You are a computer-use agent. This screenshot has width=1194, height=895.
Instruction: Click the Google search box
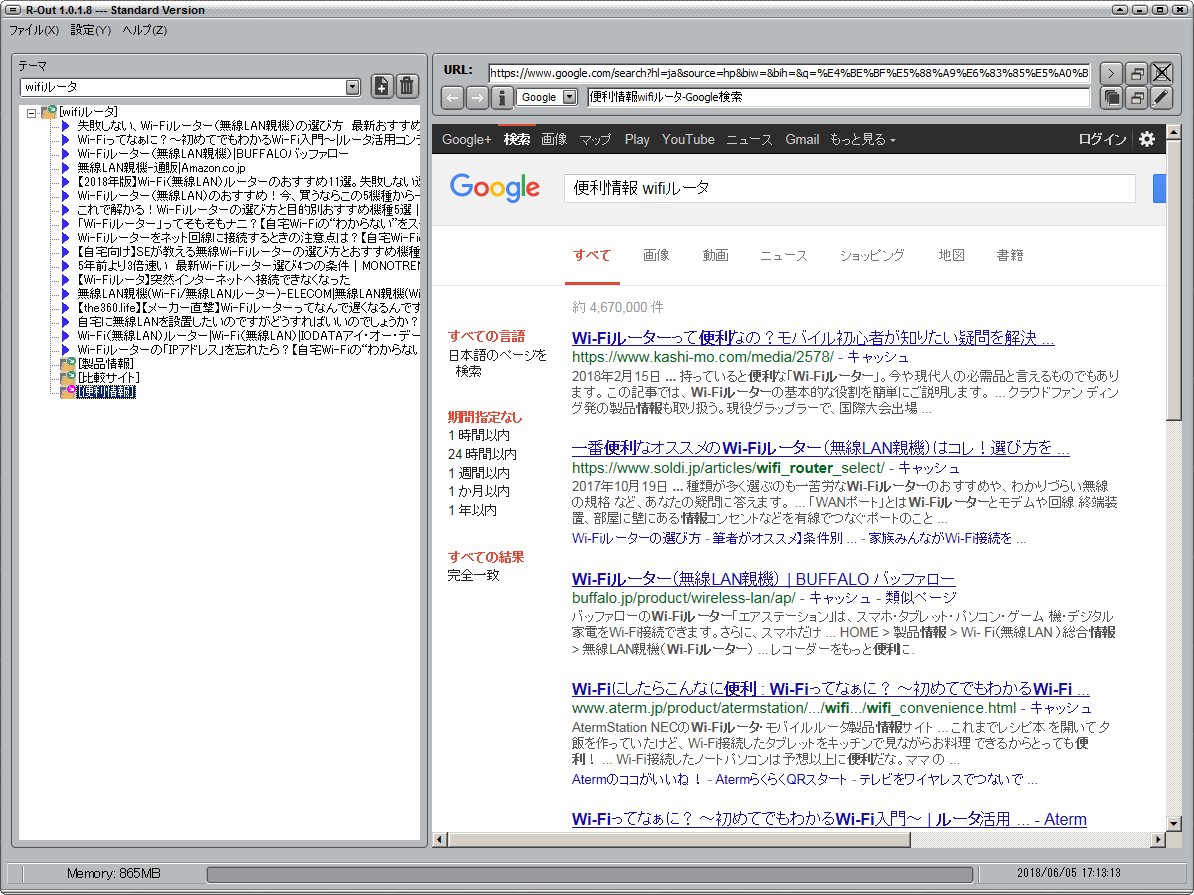point(849,188)
